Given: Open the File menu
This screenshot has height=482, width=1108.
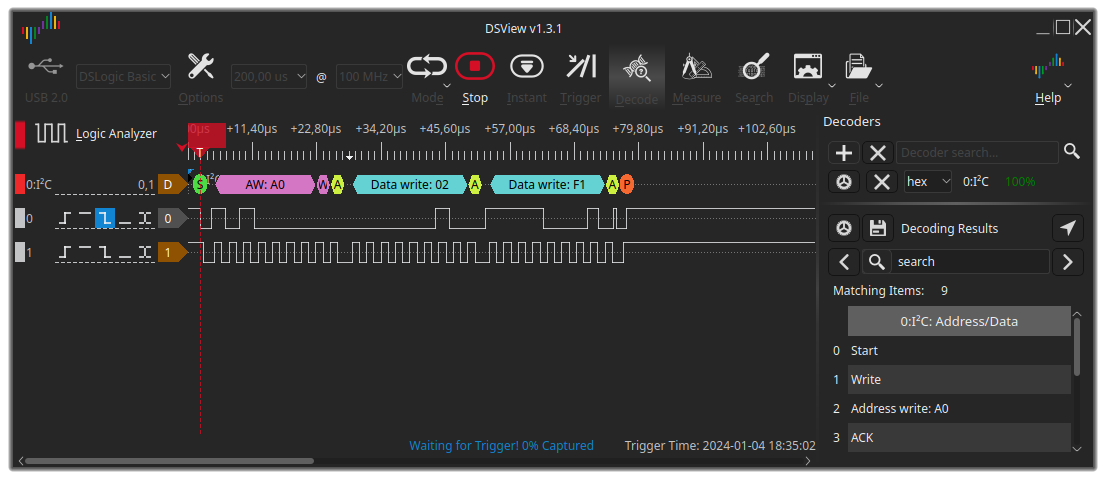Looking at the screenshot, I should (x=859, y=66).
